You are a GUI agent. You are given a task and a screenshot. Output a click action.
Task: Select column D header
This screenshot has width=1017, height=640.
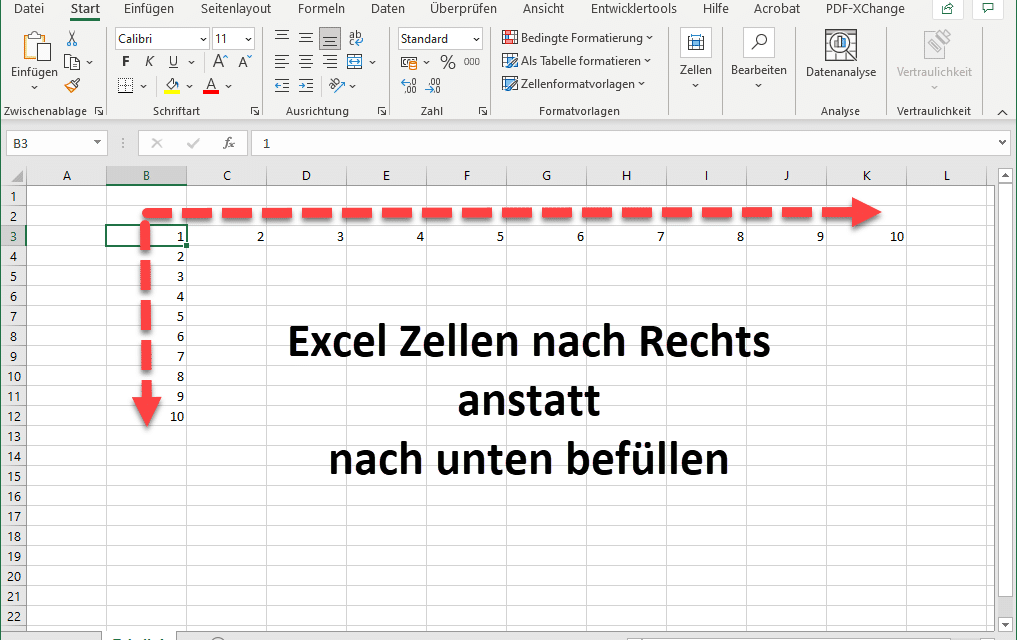(306, 176)
